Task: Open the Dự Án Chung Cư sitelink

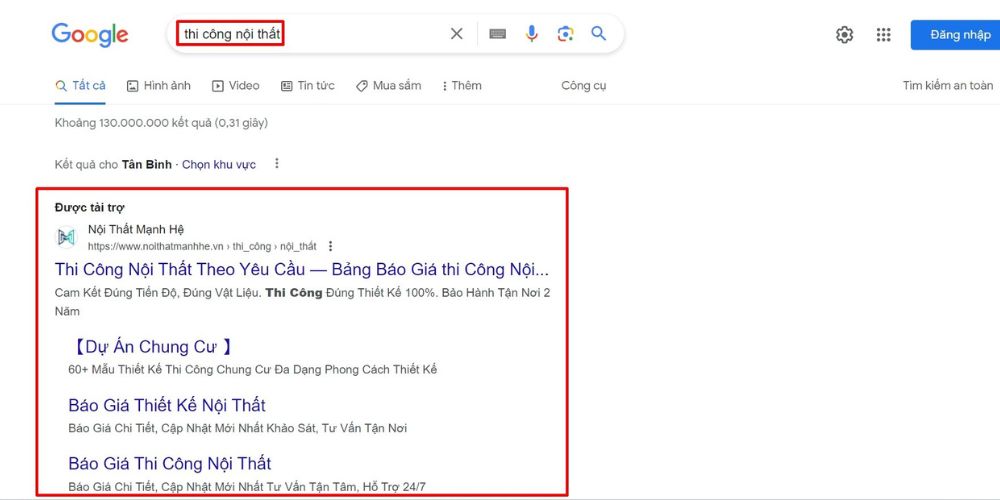Action: [151, 347]
